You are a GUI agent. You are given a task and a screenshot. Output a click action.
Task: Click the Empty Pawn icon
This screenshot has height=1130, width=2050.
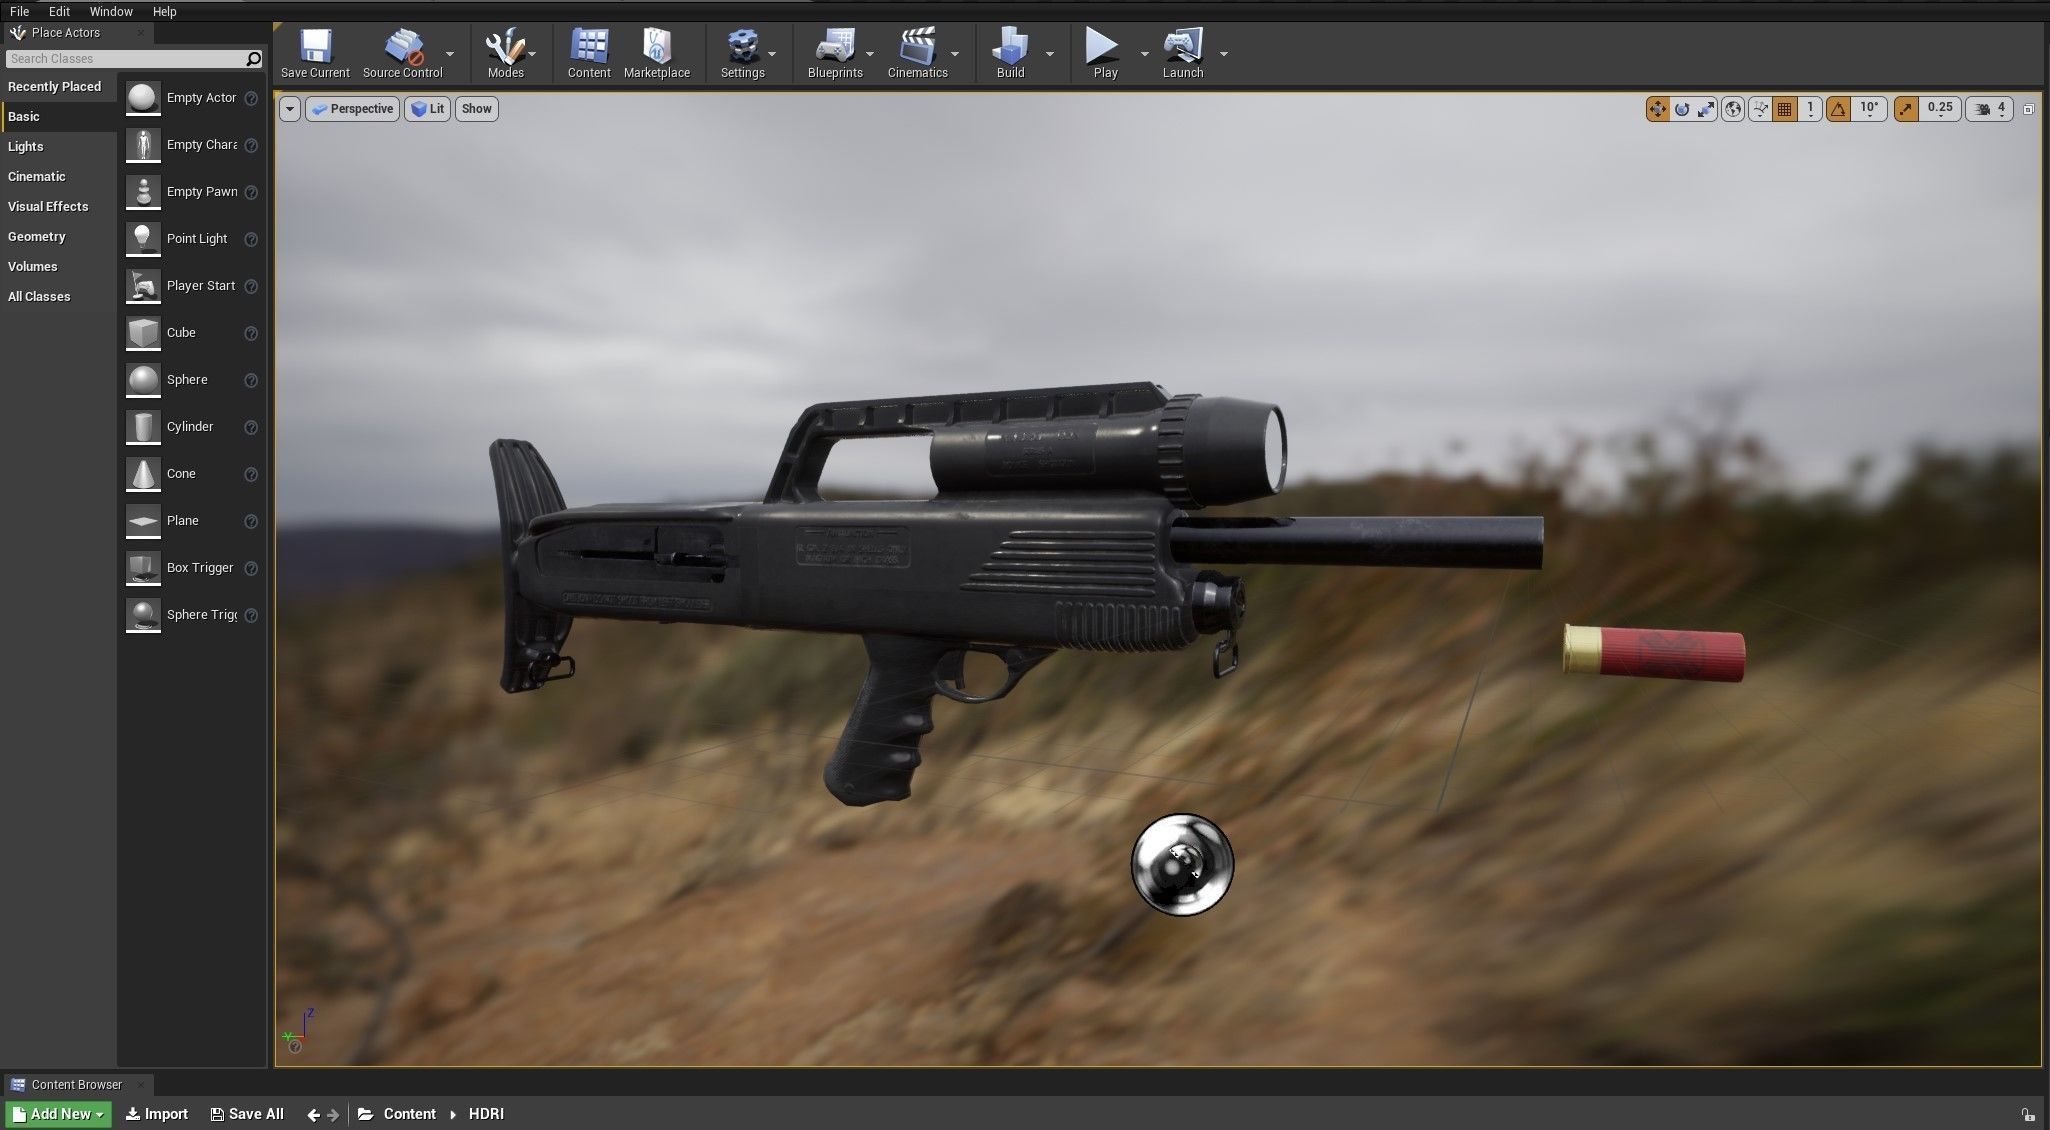point(143,192)
